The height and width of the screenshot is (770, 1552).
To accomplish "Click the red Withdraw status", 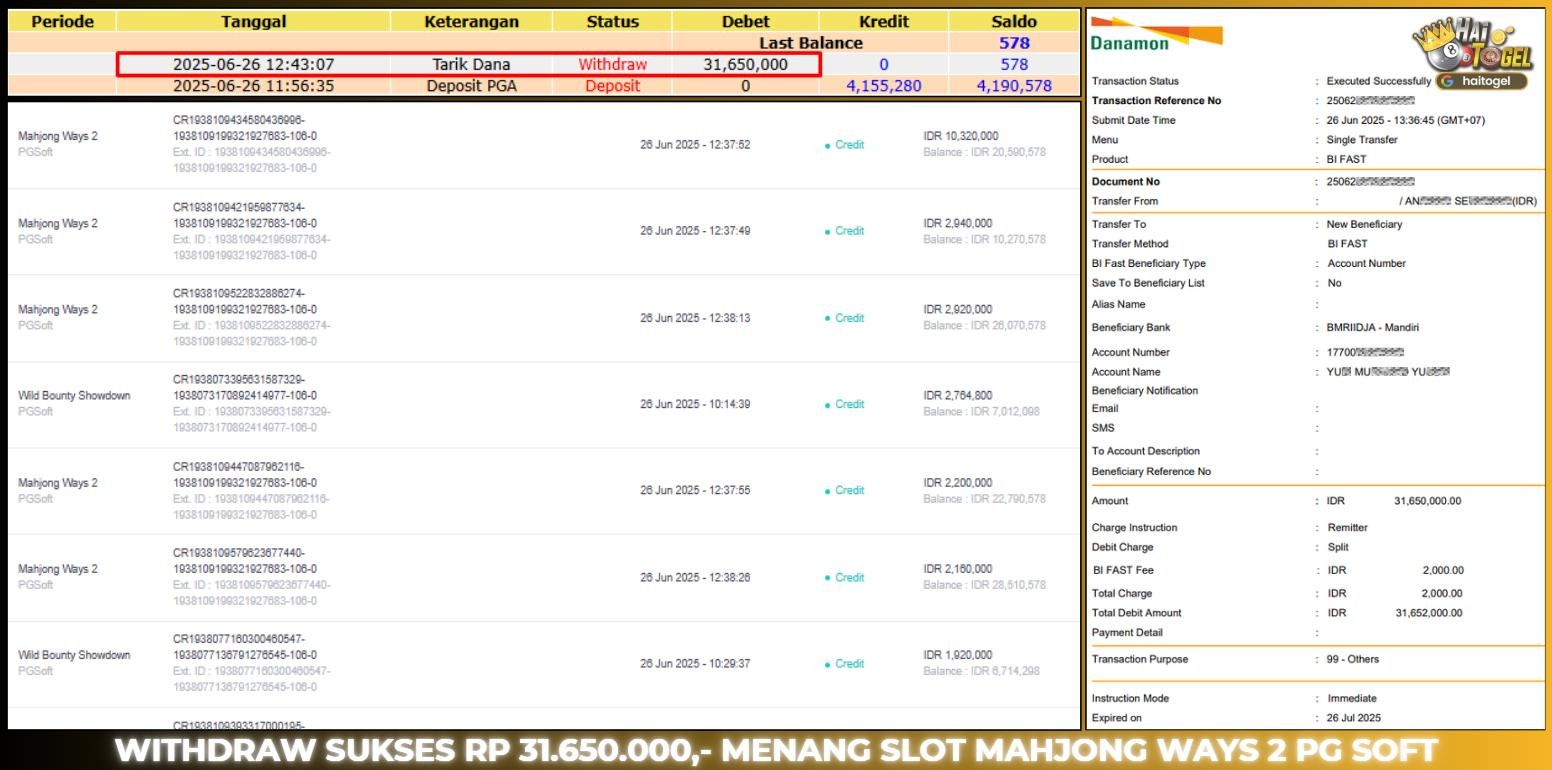I will tap(612, 64).
